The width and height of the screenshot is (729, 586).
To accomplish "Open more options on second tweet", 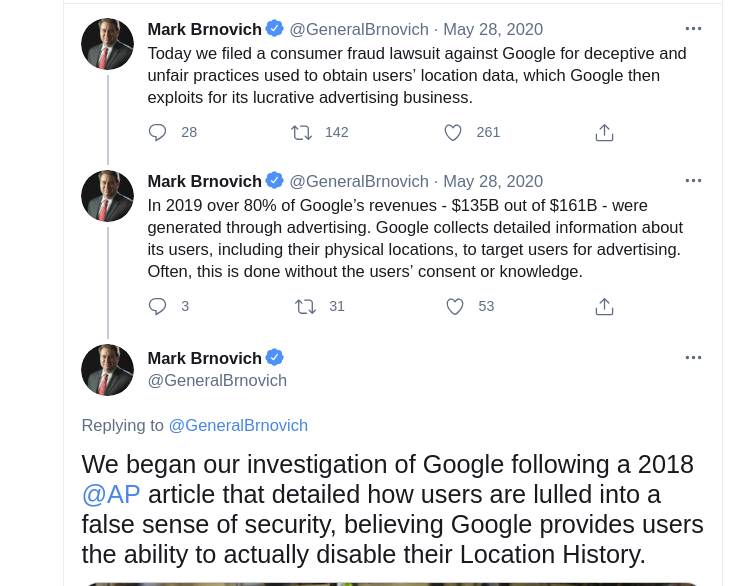I will tap(693, 181).
